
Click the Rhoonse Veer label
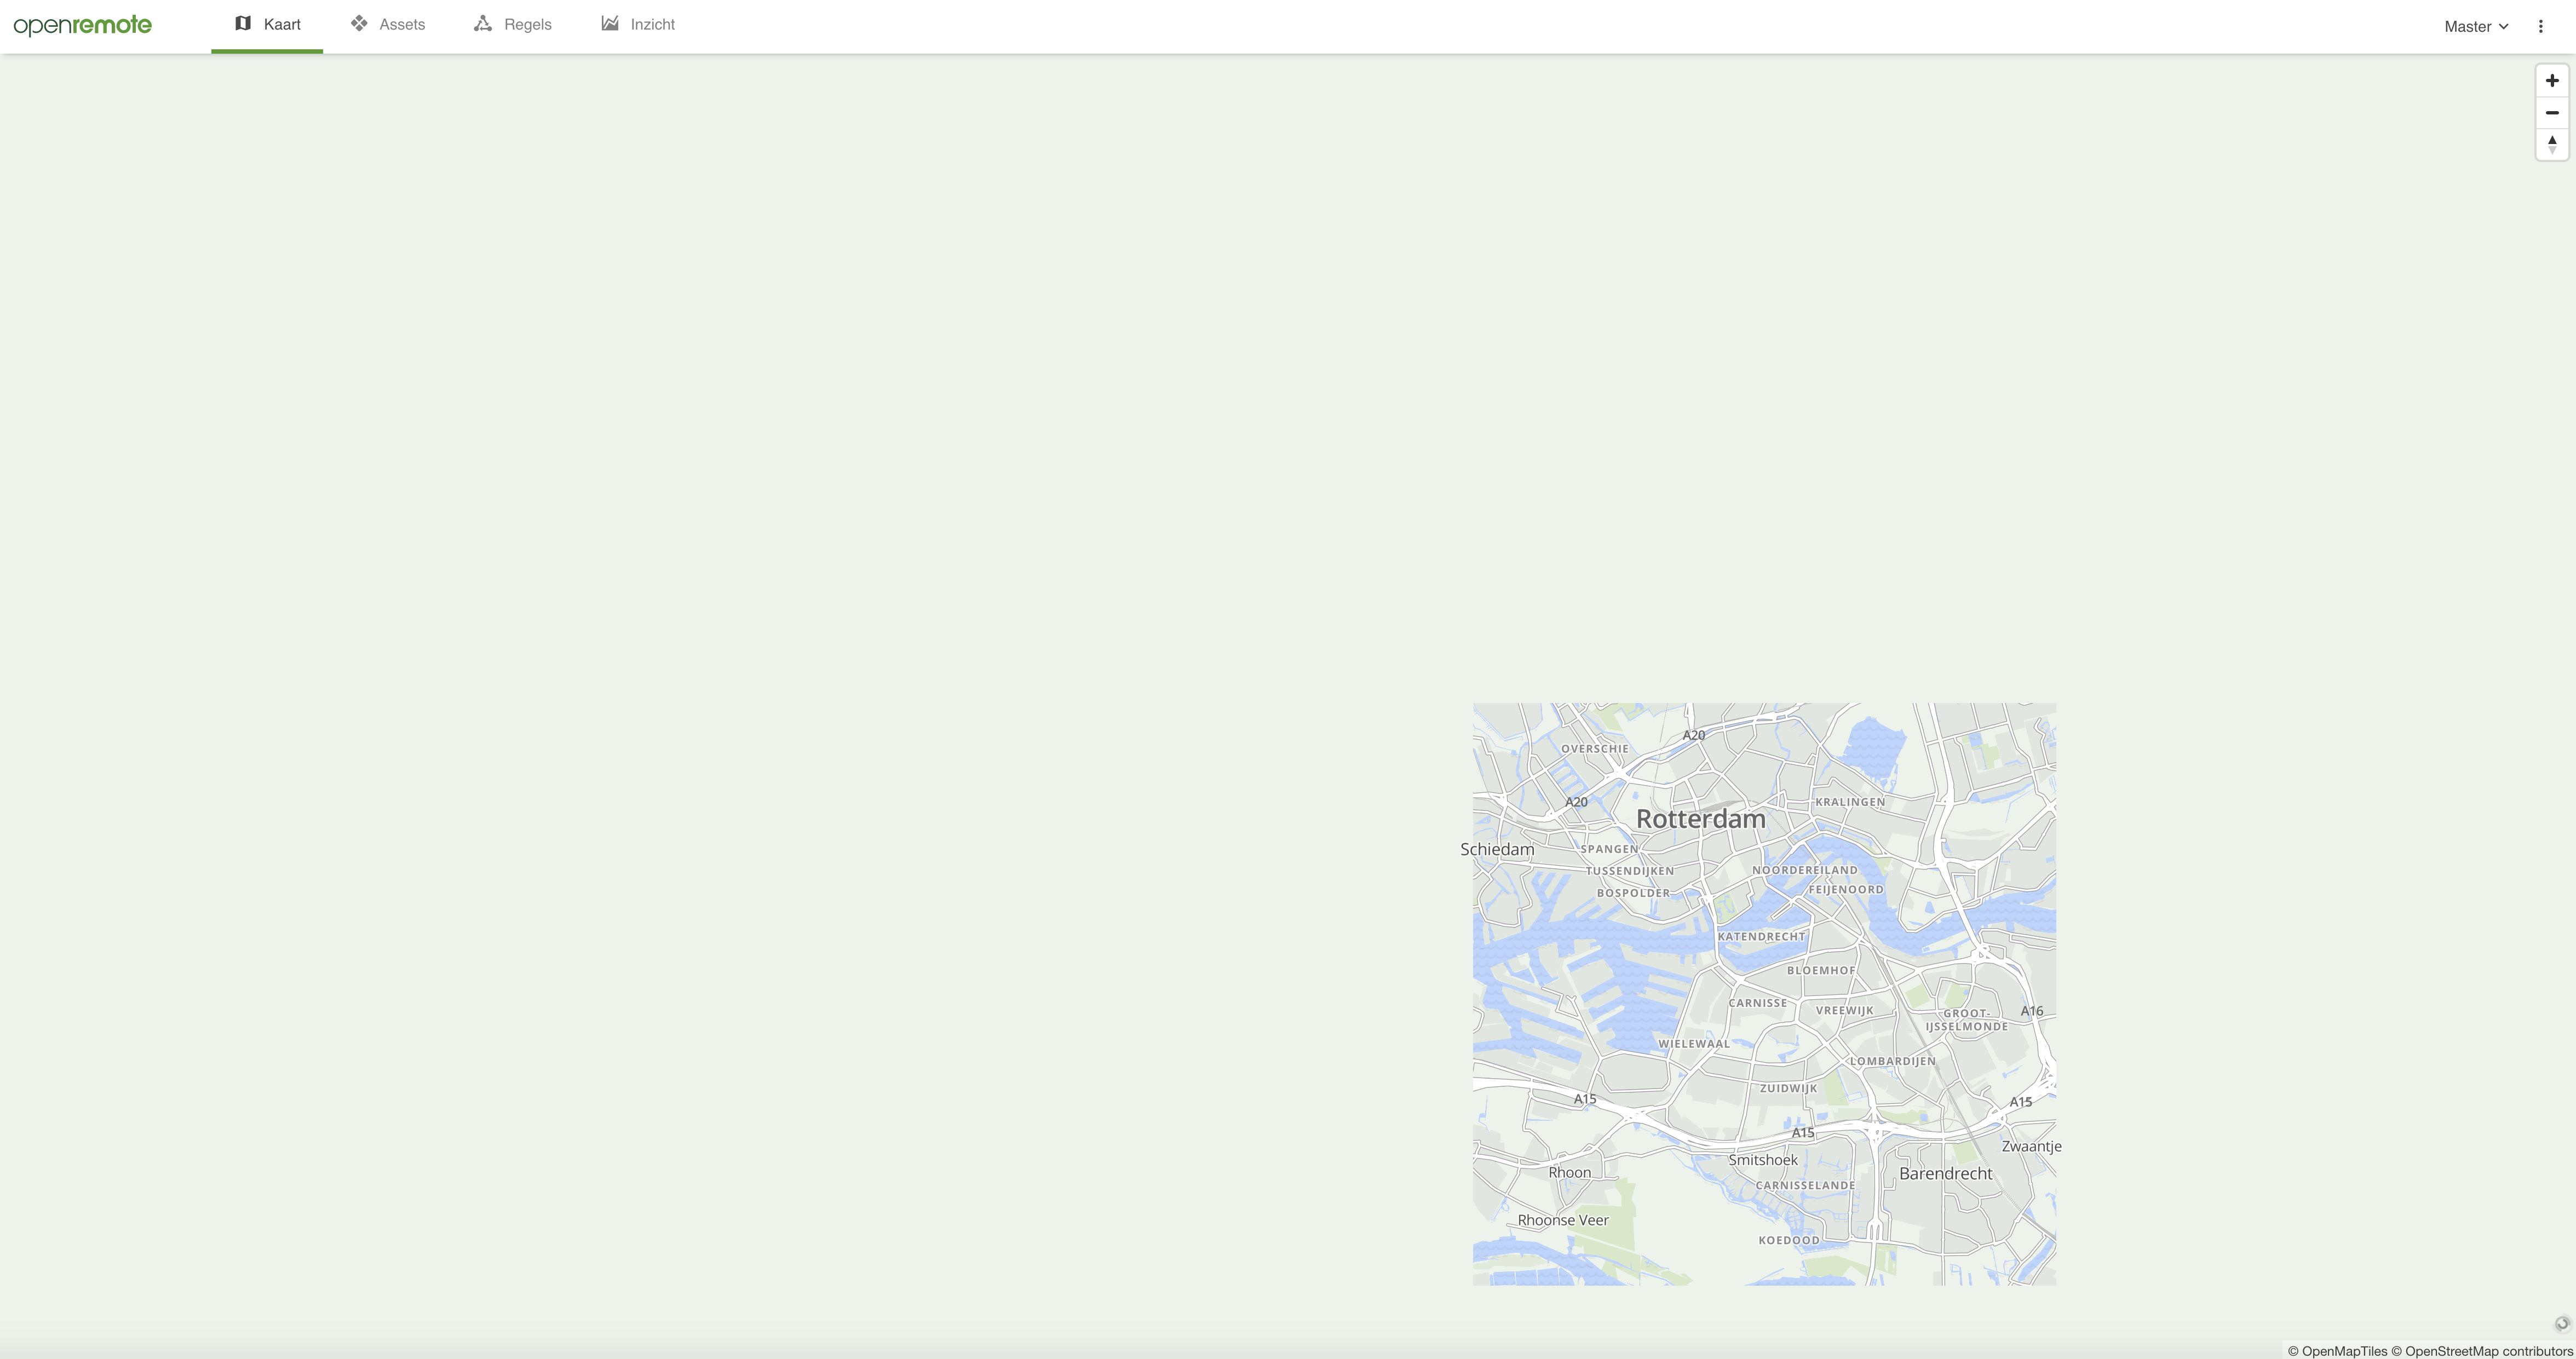point(1563,1220)
